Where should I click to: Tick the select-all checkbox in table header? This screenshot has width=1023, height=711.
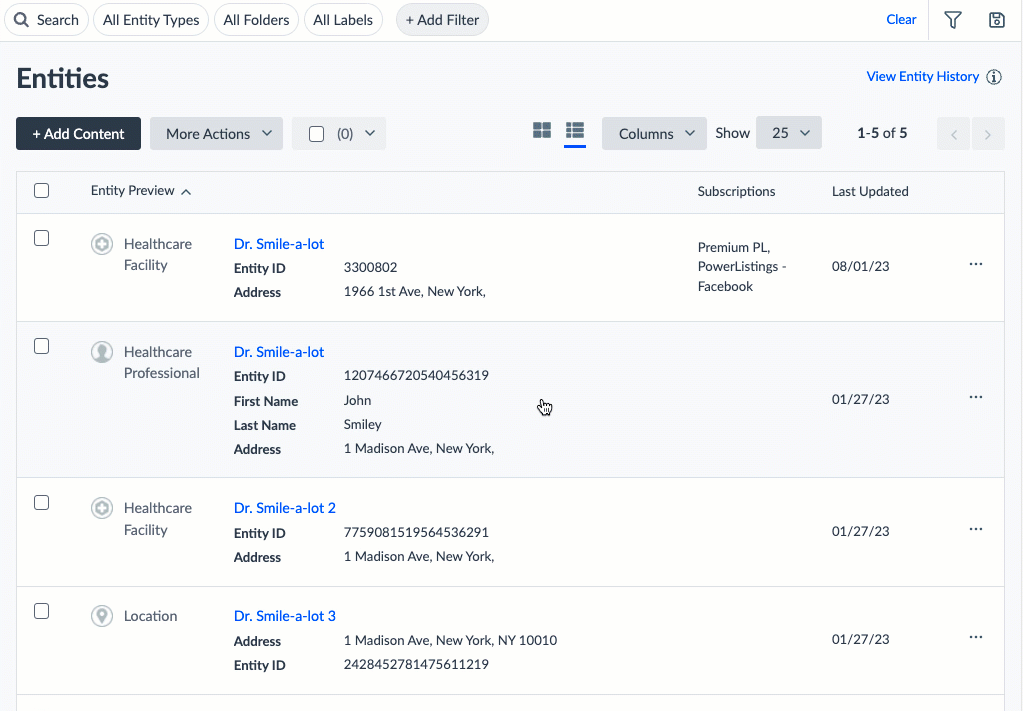[42, 190]
